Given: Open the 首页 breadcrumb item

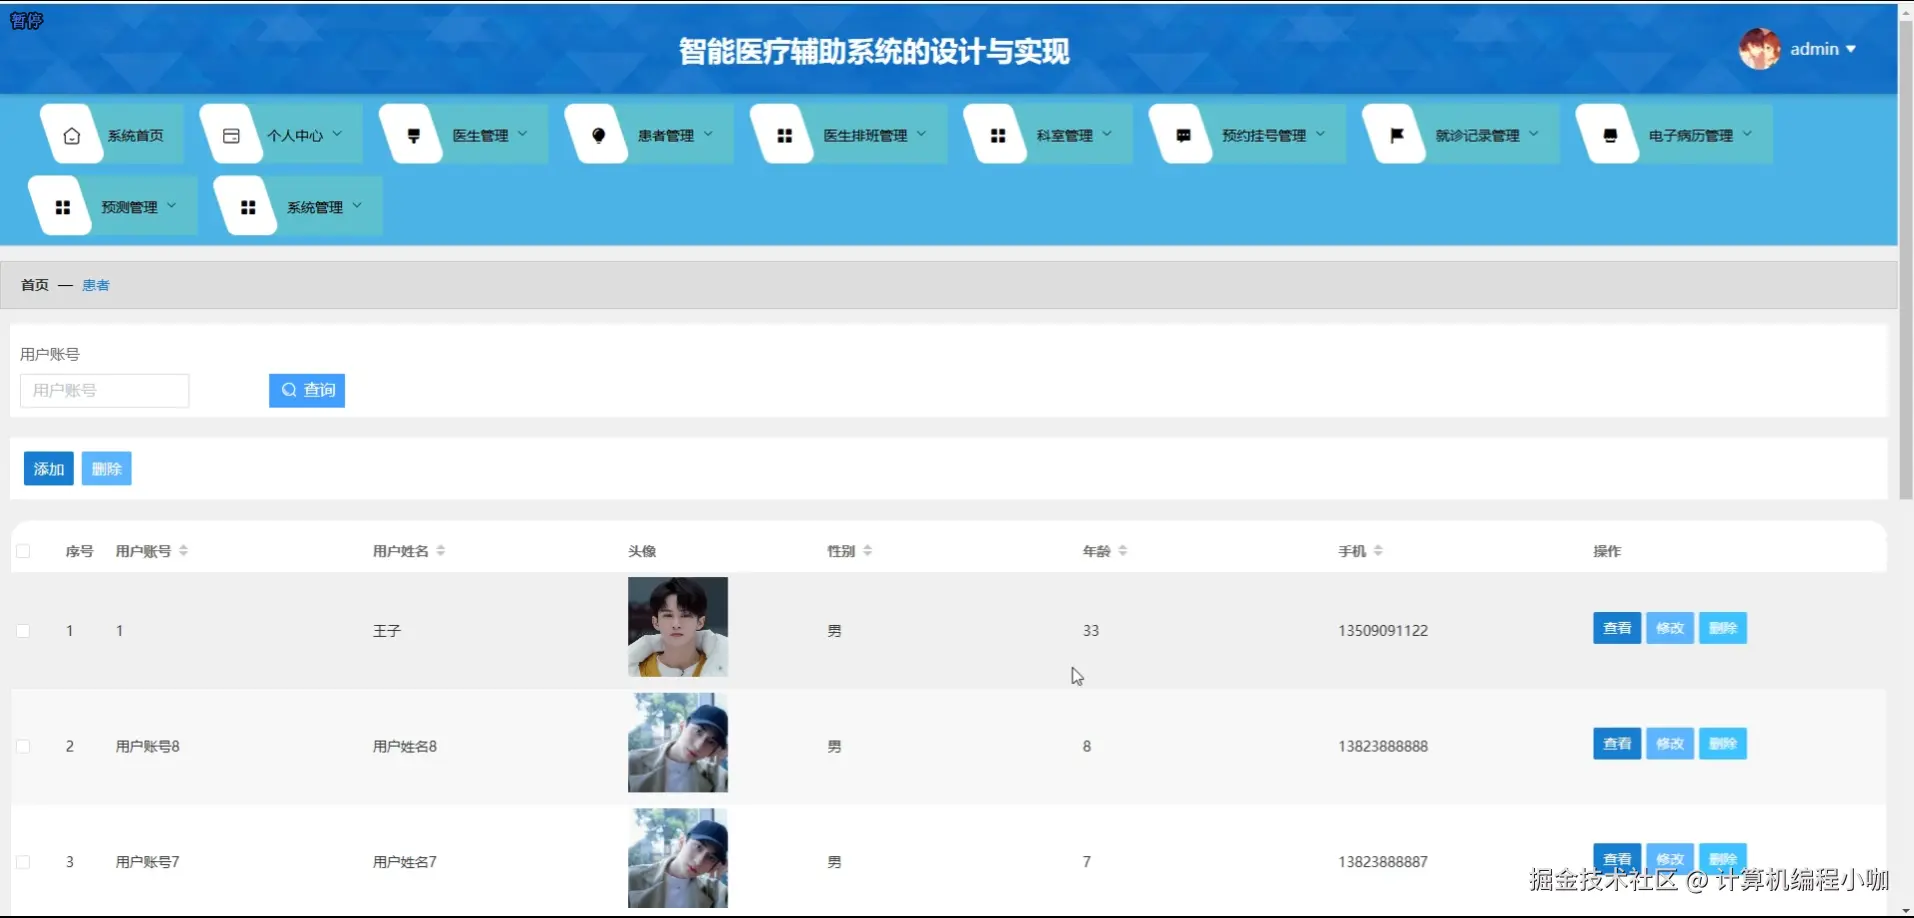Looking at the screenshot, I should coord(33,284).
